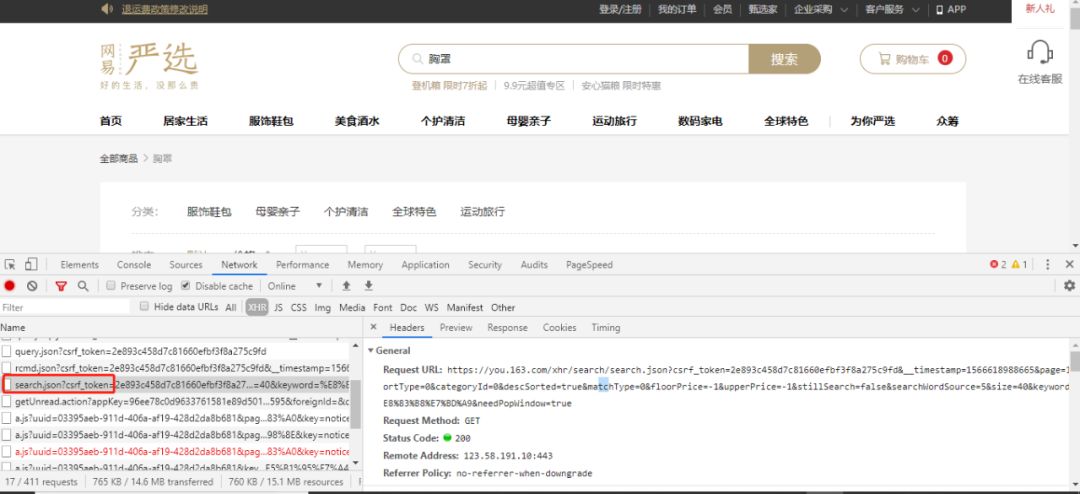
Task: Open the 居家生活 category menu
Action: tap(185, 121)
